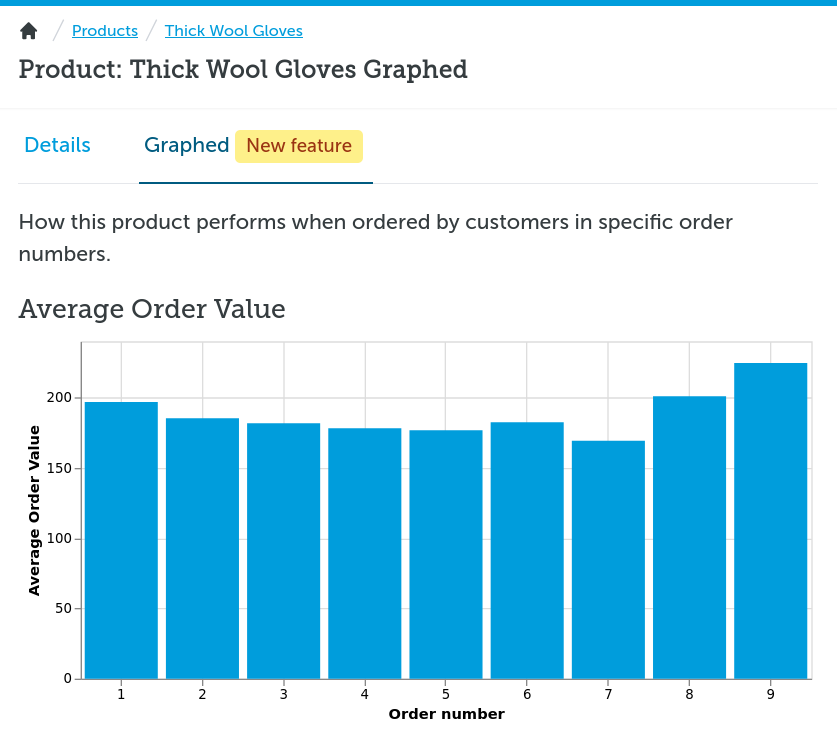
Task: Switch to the Details tab
Action: [x=57, y=146]
